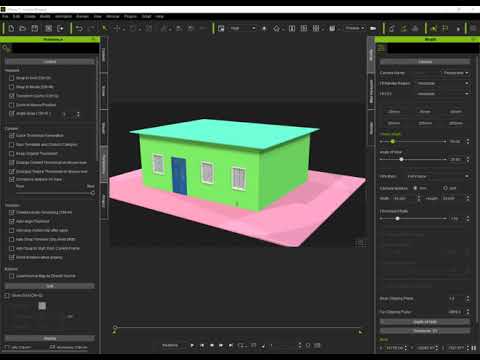
Task: Select the mm Camera Aperture radio button
Action: click(415, 188)
